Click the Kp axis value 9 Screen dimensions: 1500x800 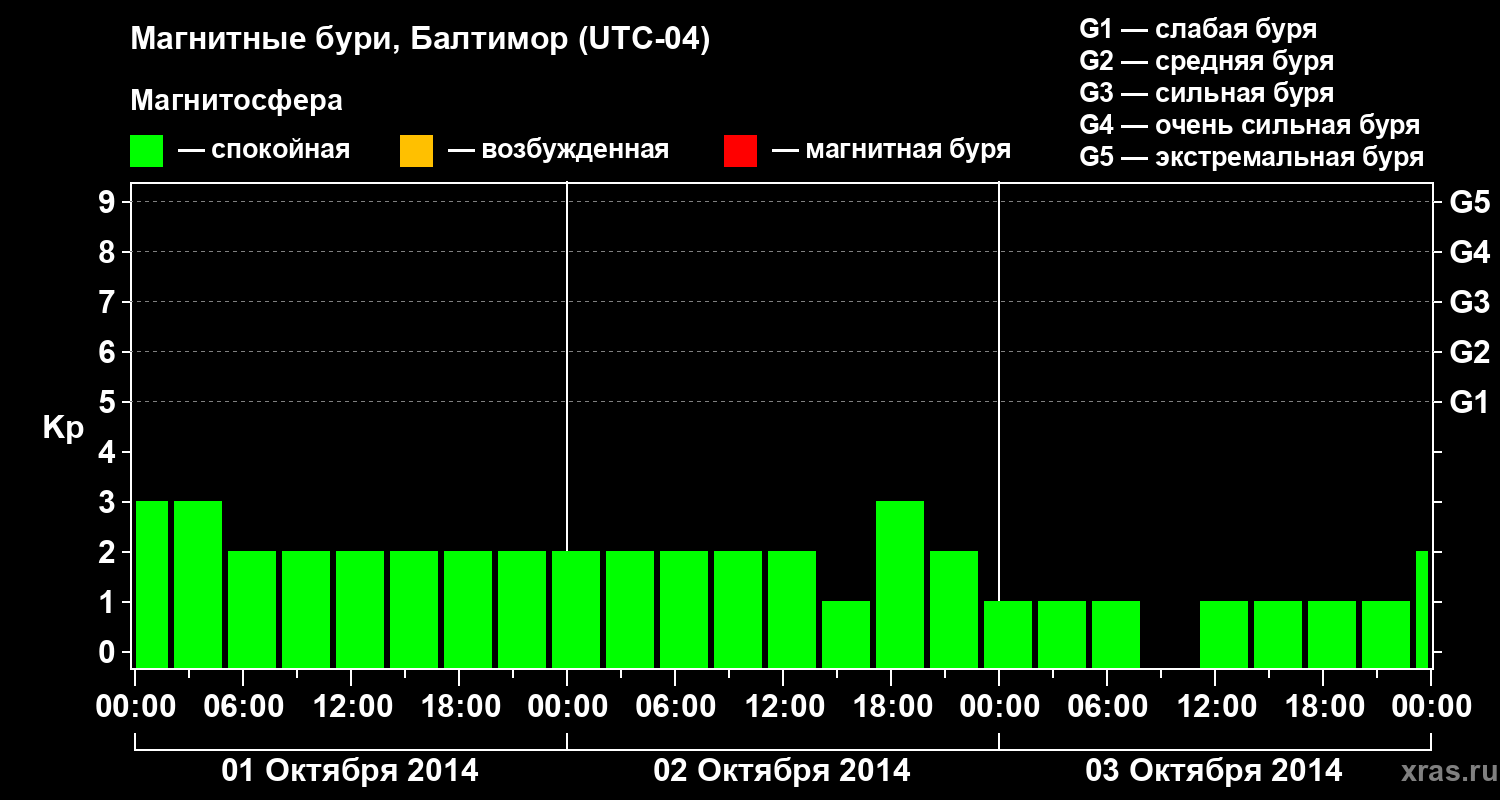109,202
